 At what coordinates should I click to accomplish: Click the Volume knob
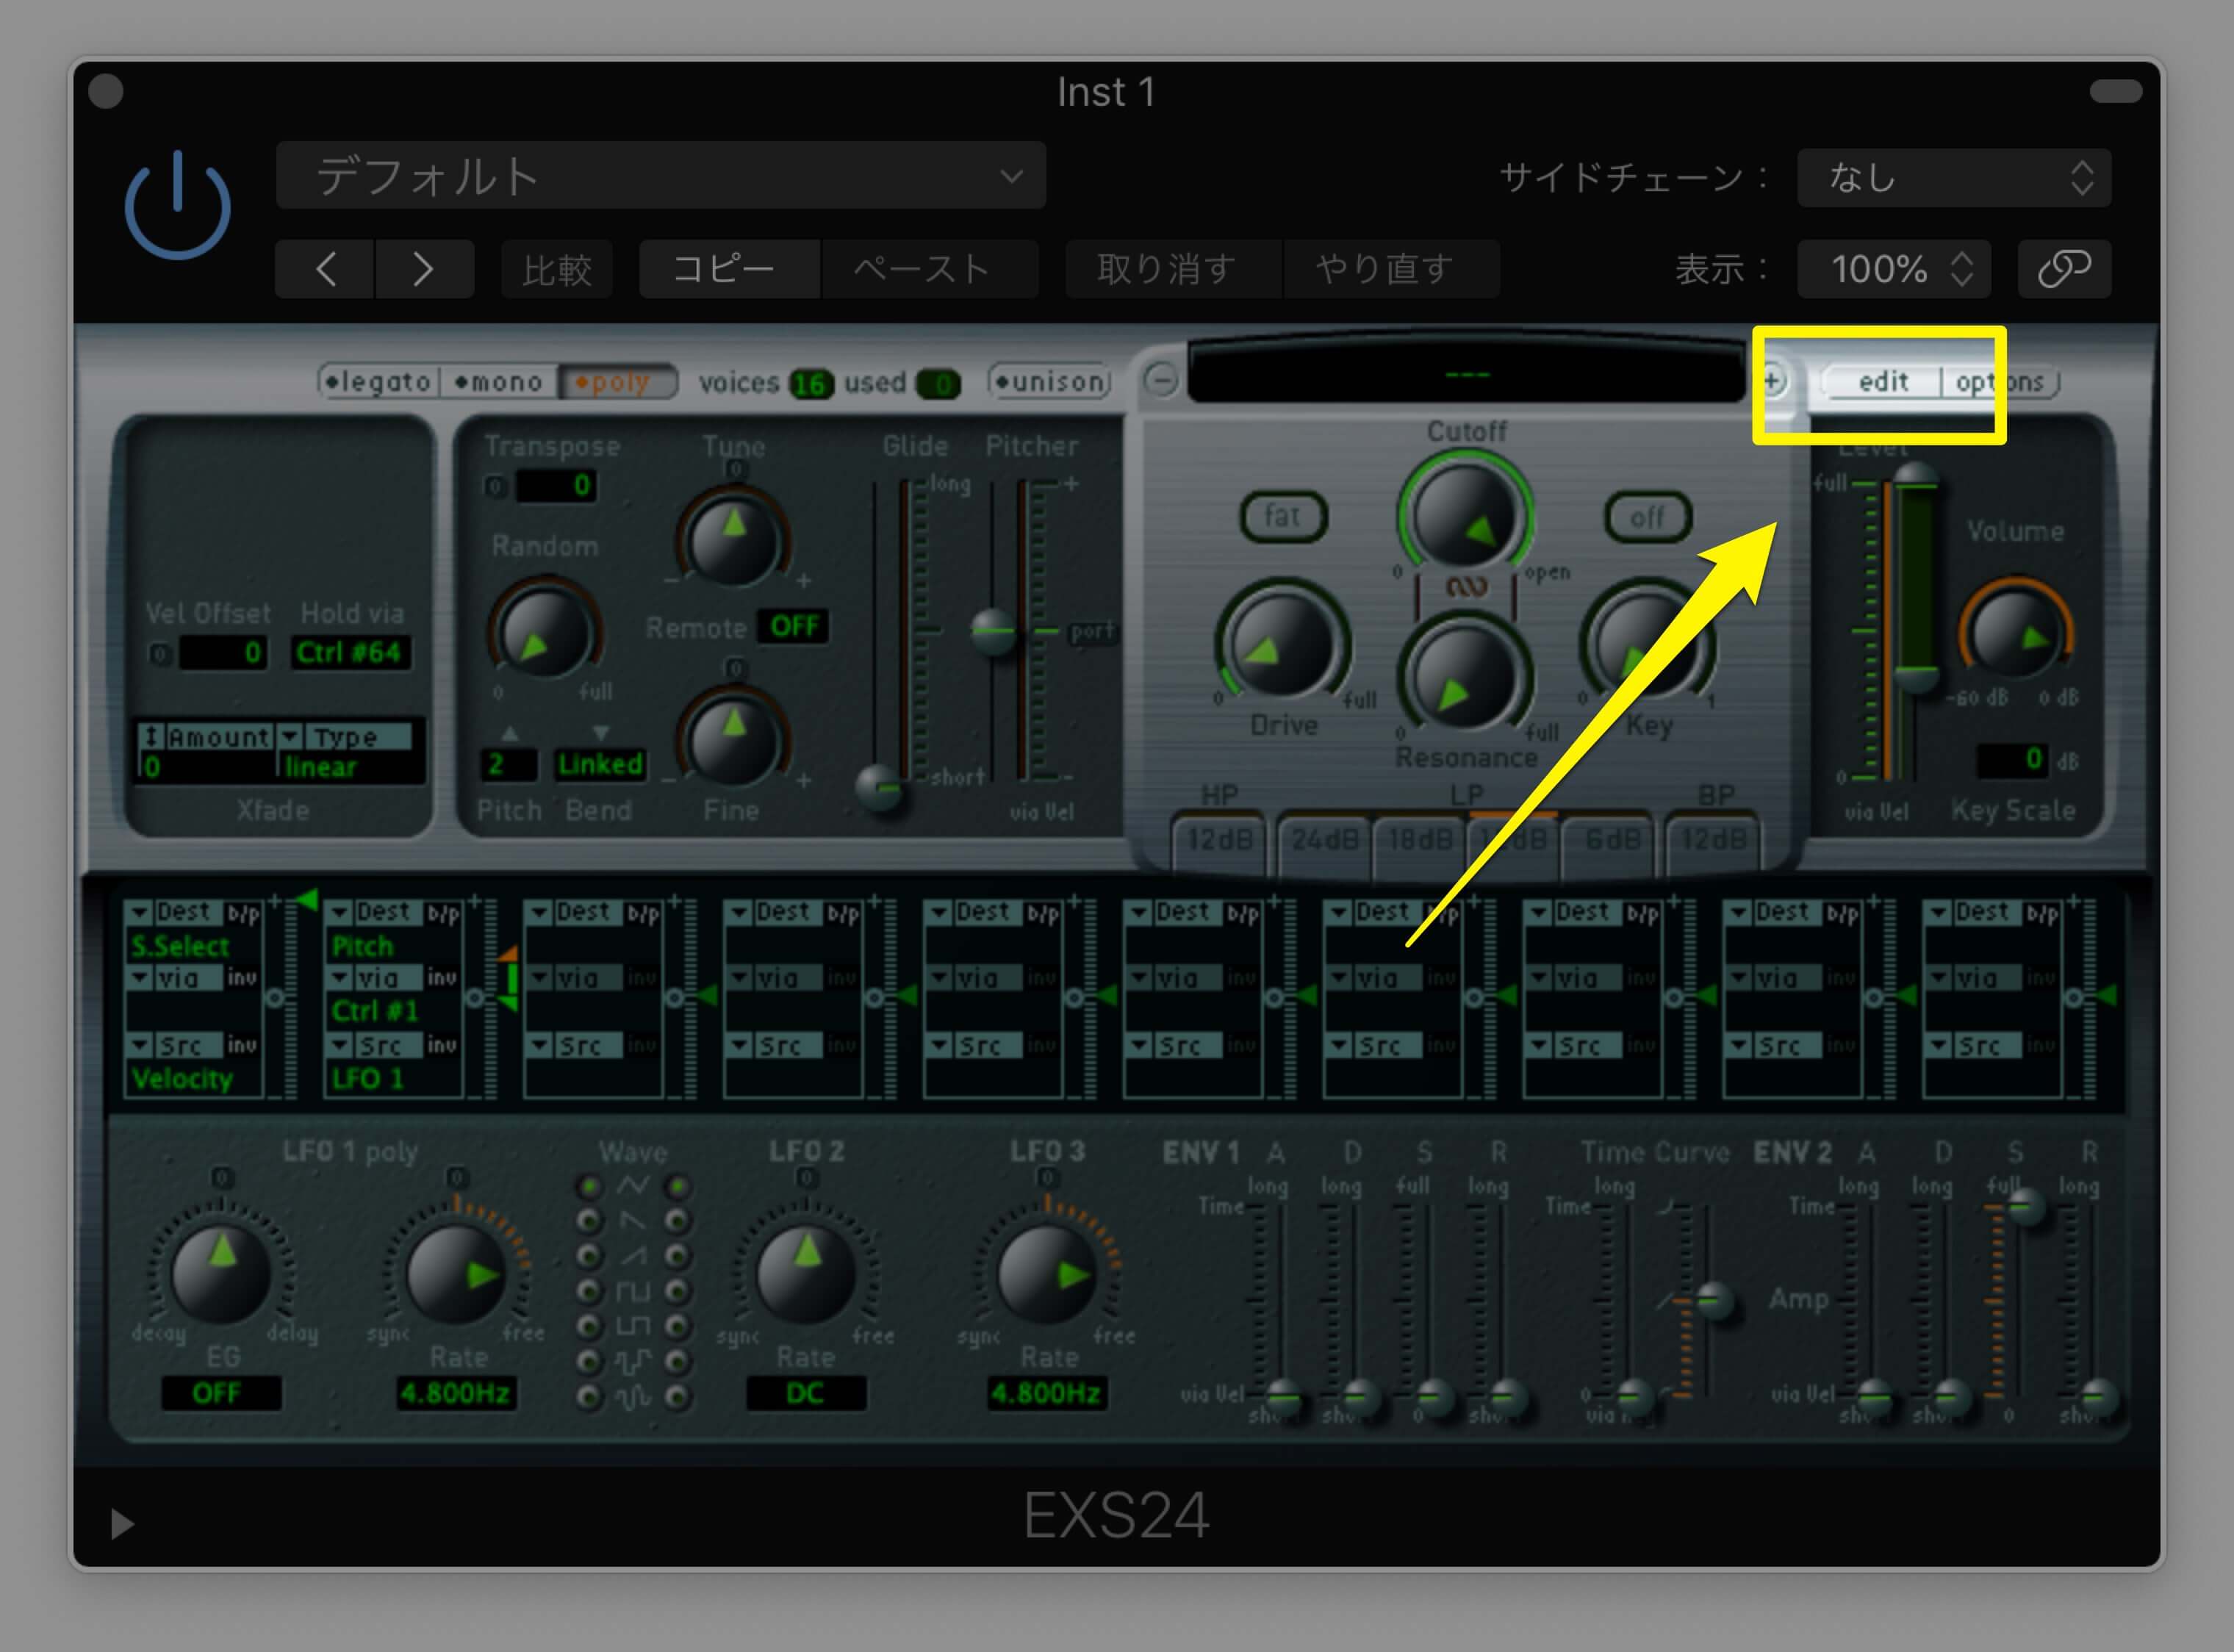pos(2014,632)
